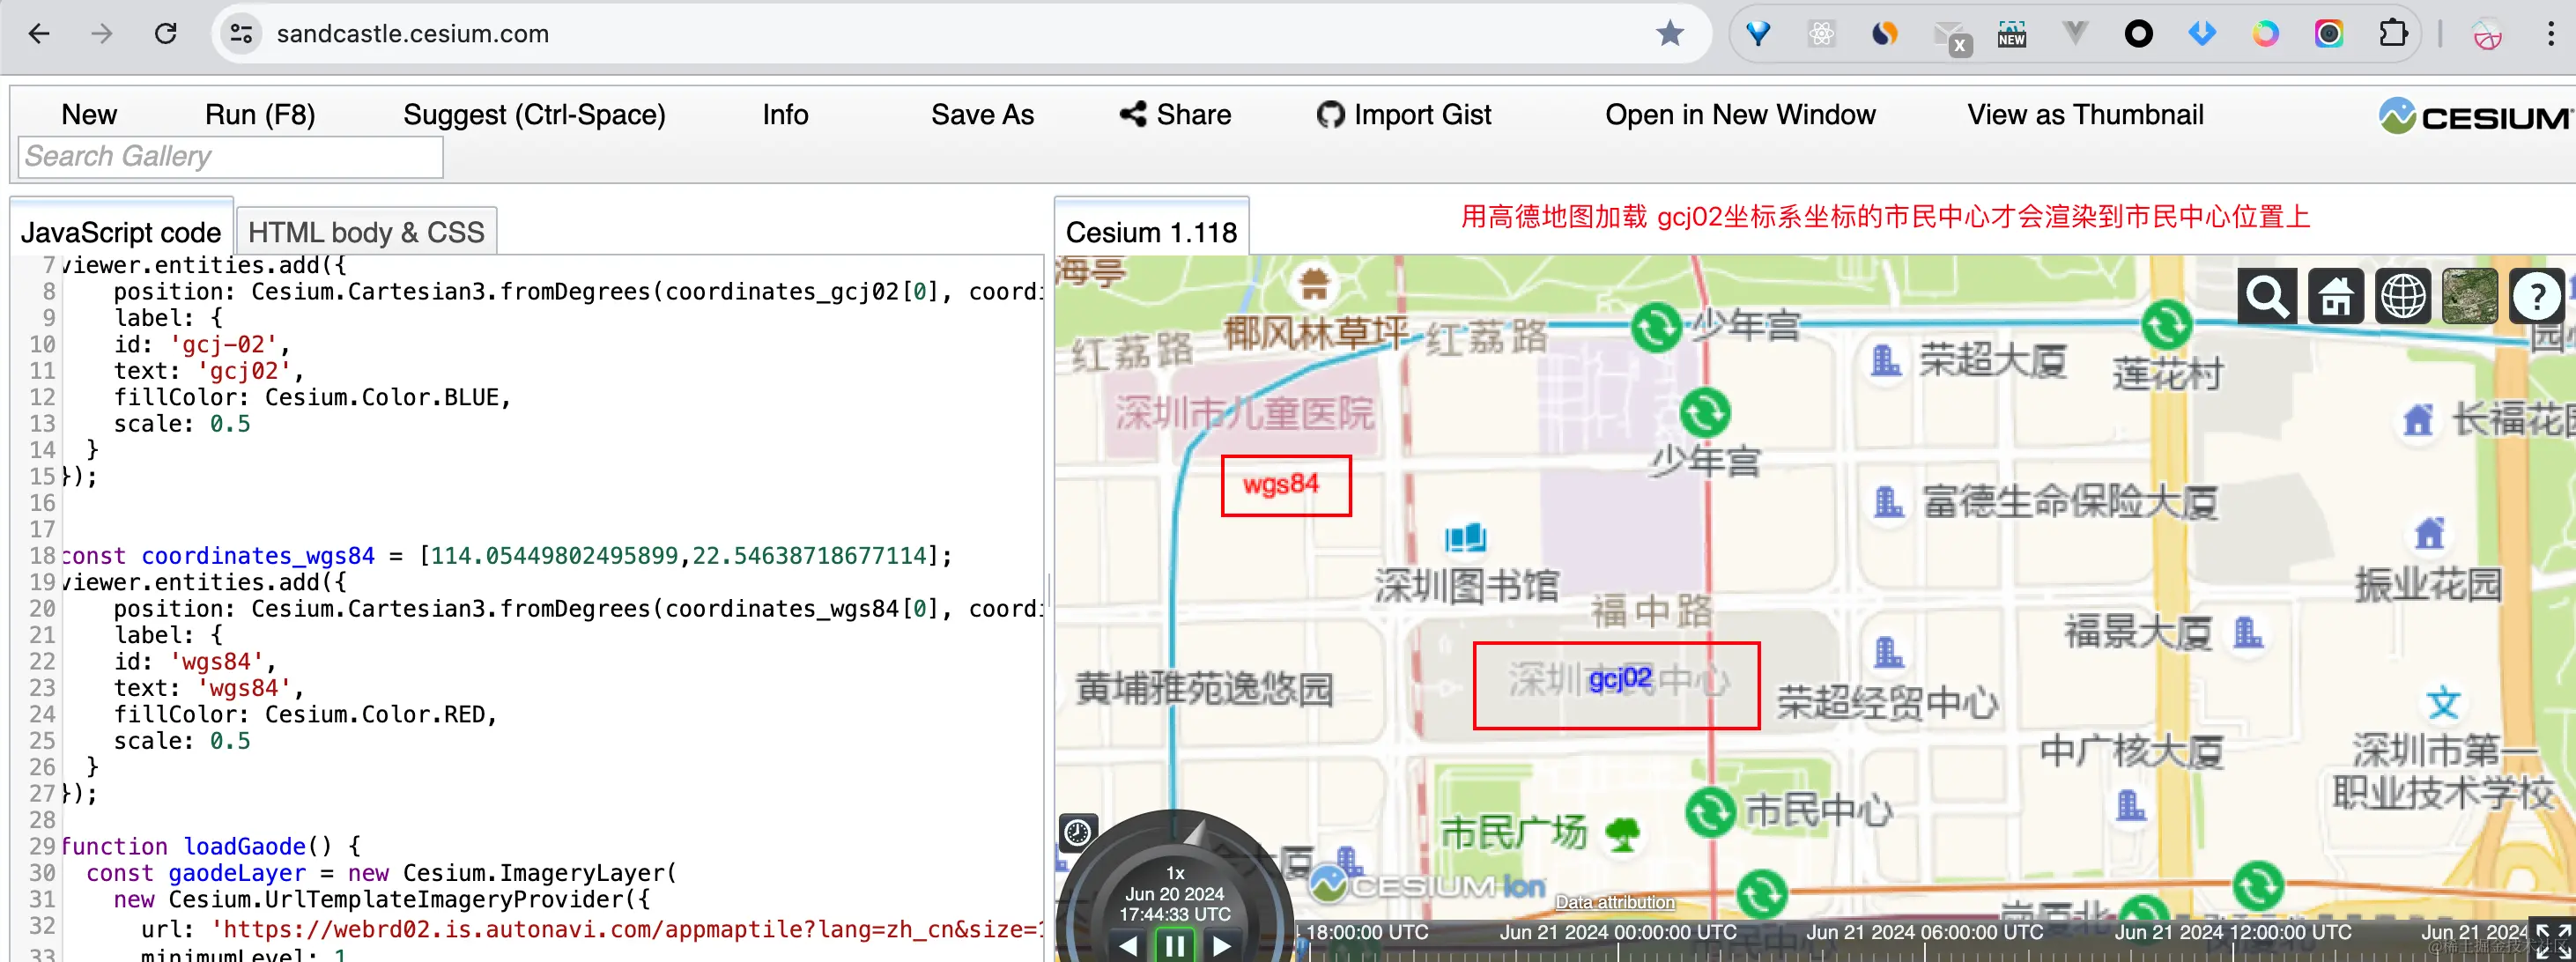Image resolution: width=2576 pixels, height=962 pixels.
Task: Click timeline at Jun 21 06:00:00 UTC
Action: [1925, 945]
